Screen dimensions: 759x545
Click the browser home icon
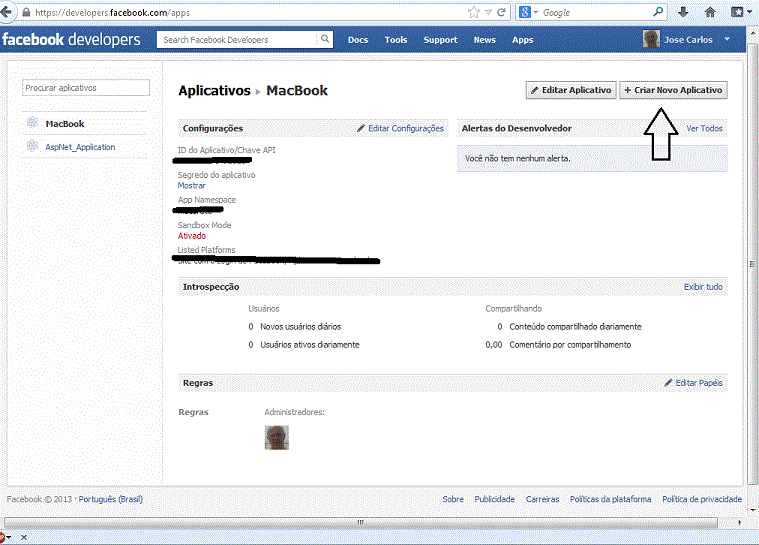coord(710,12)
